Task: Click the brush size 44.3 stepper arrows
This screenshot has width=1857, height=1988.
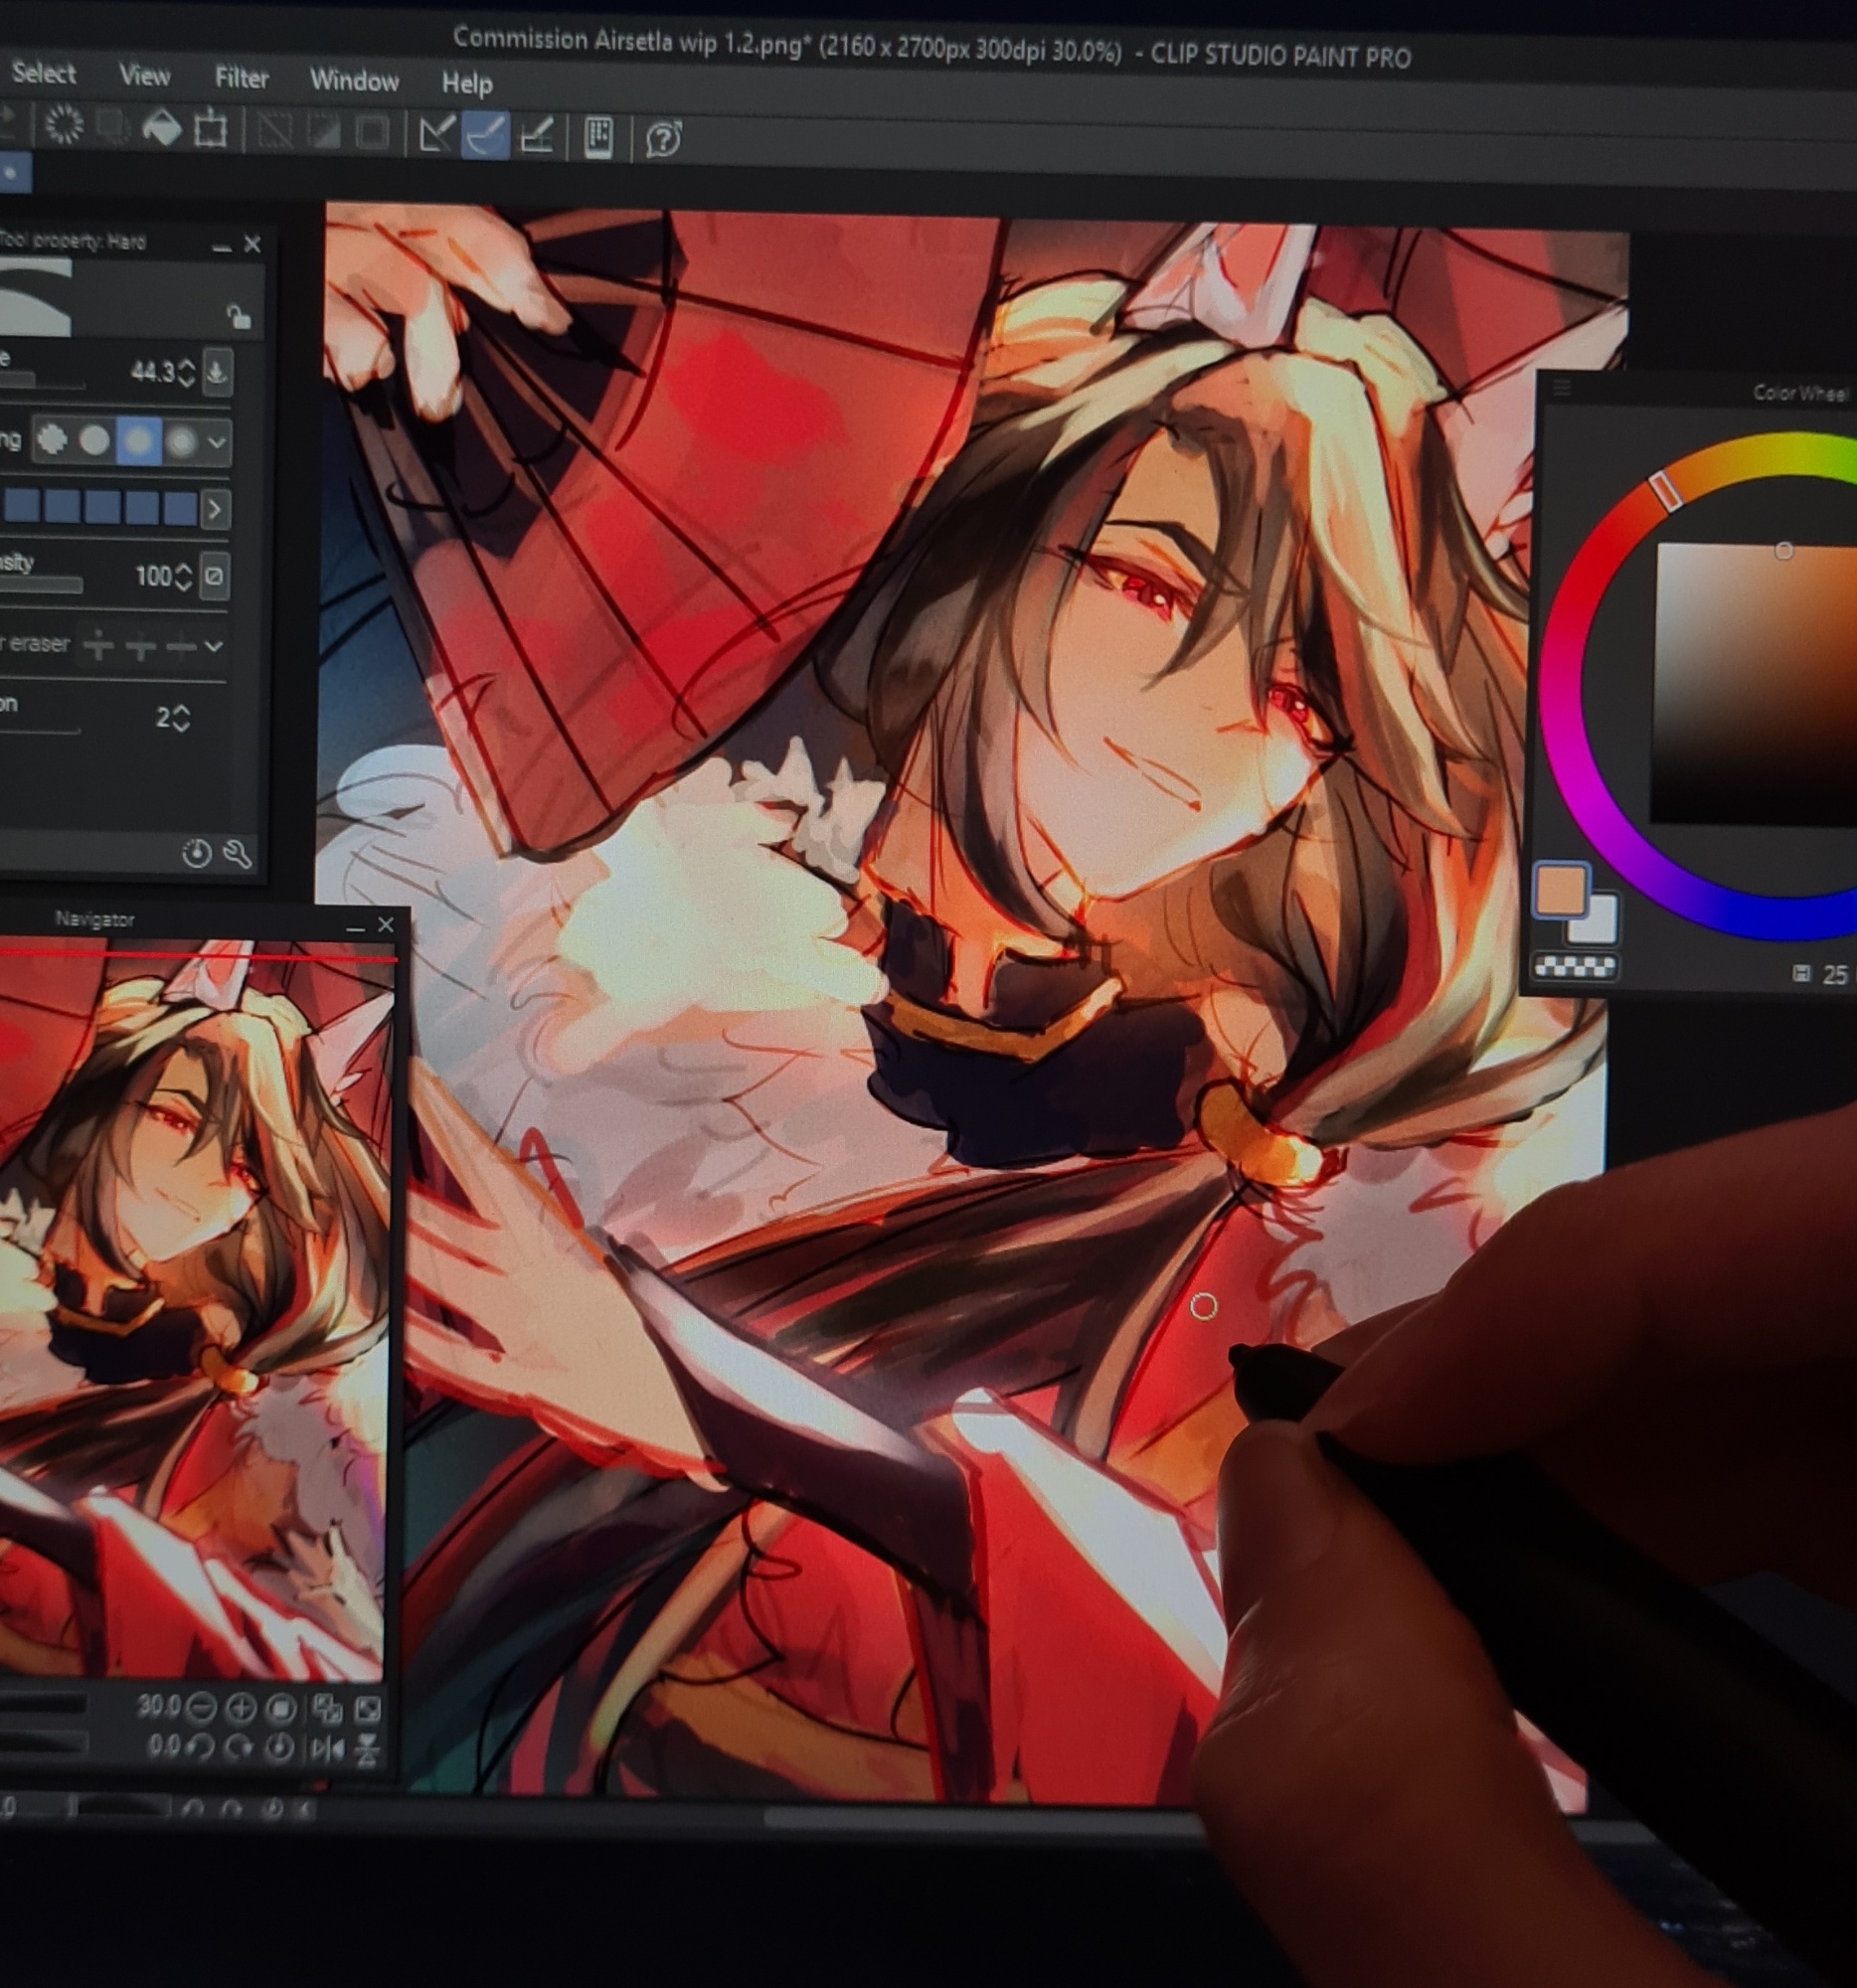Action: click(186, 373)
